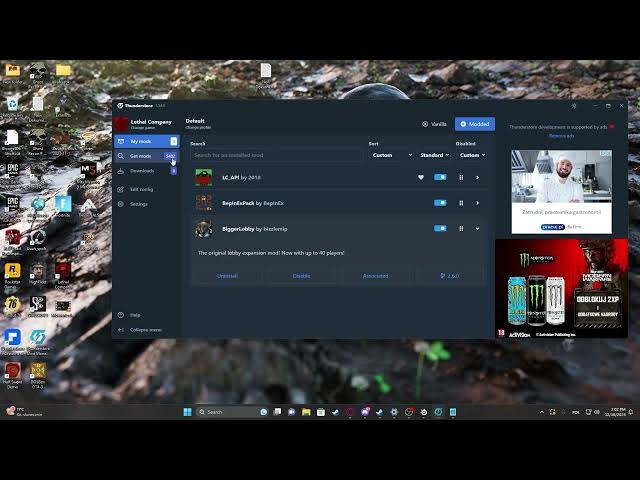Click Uninstall for BiggerLobby

[227, 275]
